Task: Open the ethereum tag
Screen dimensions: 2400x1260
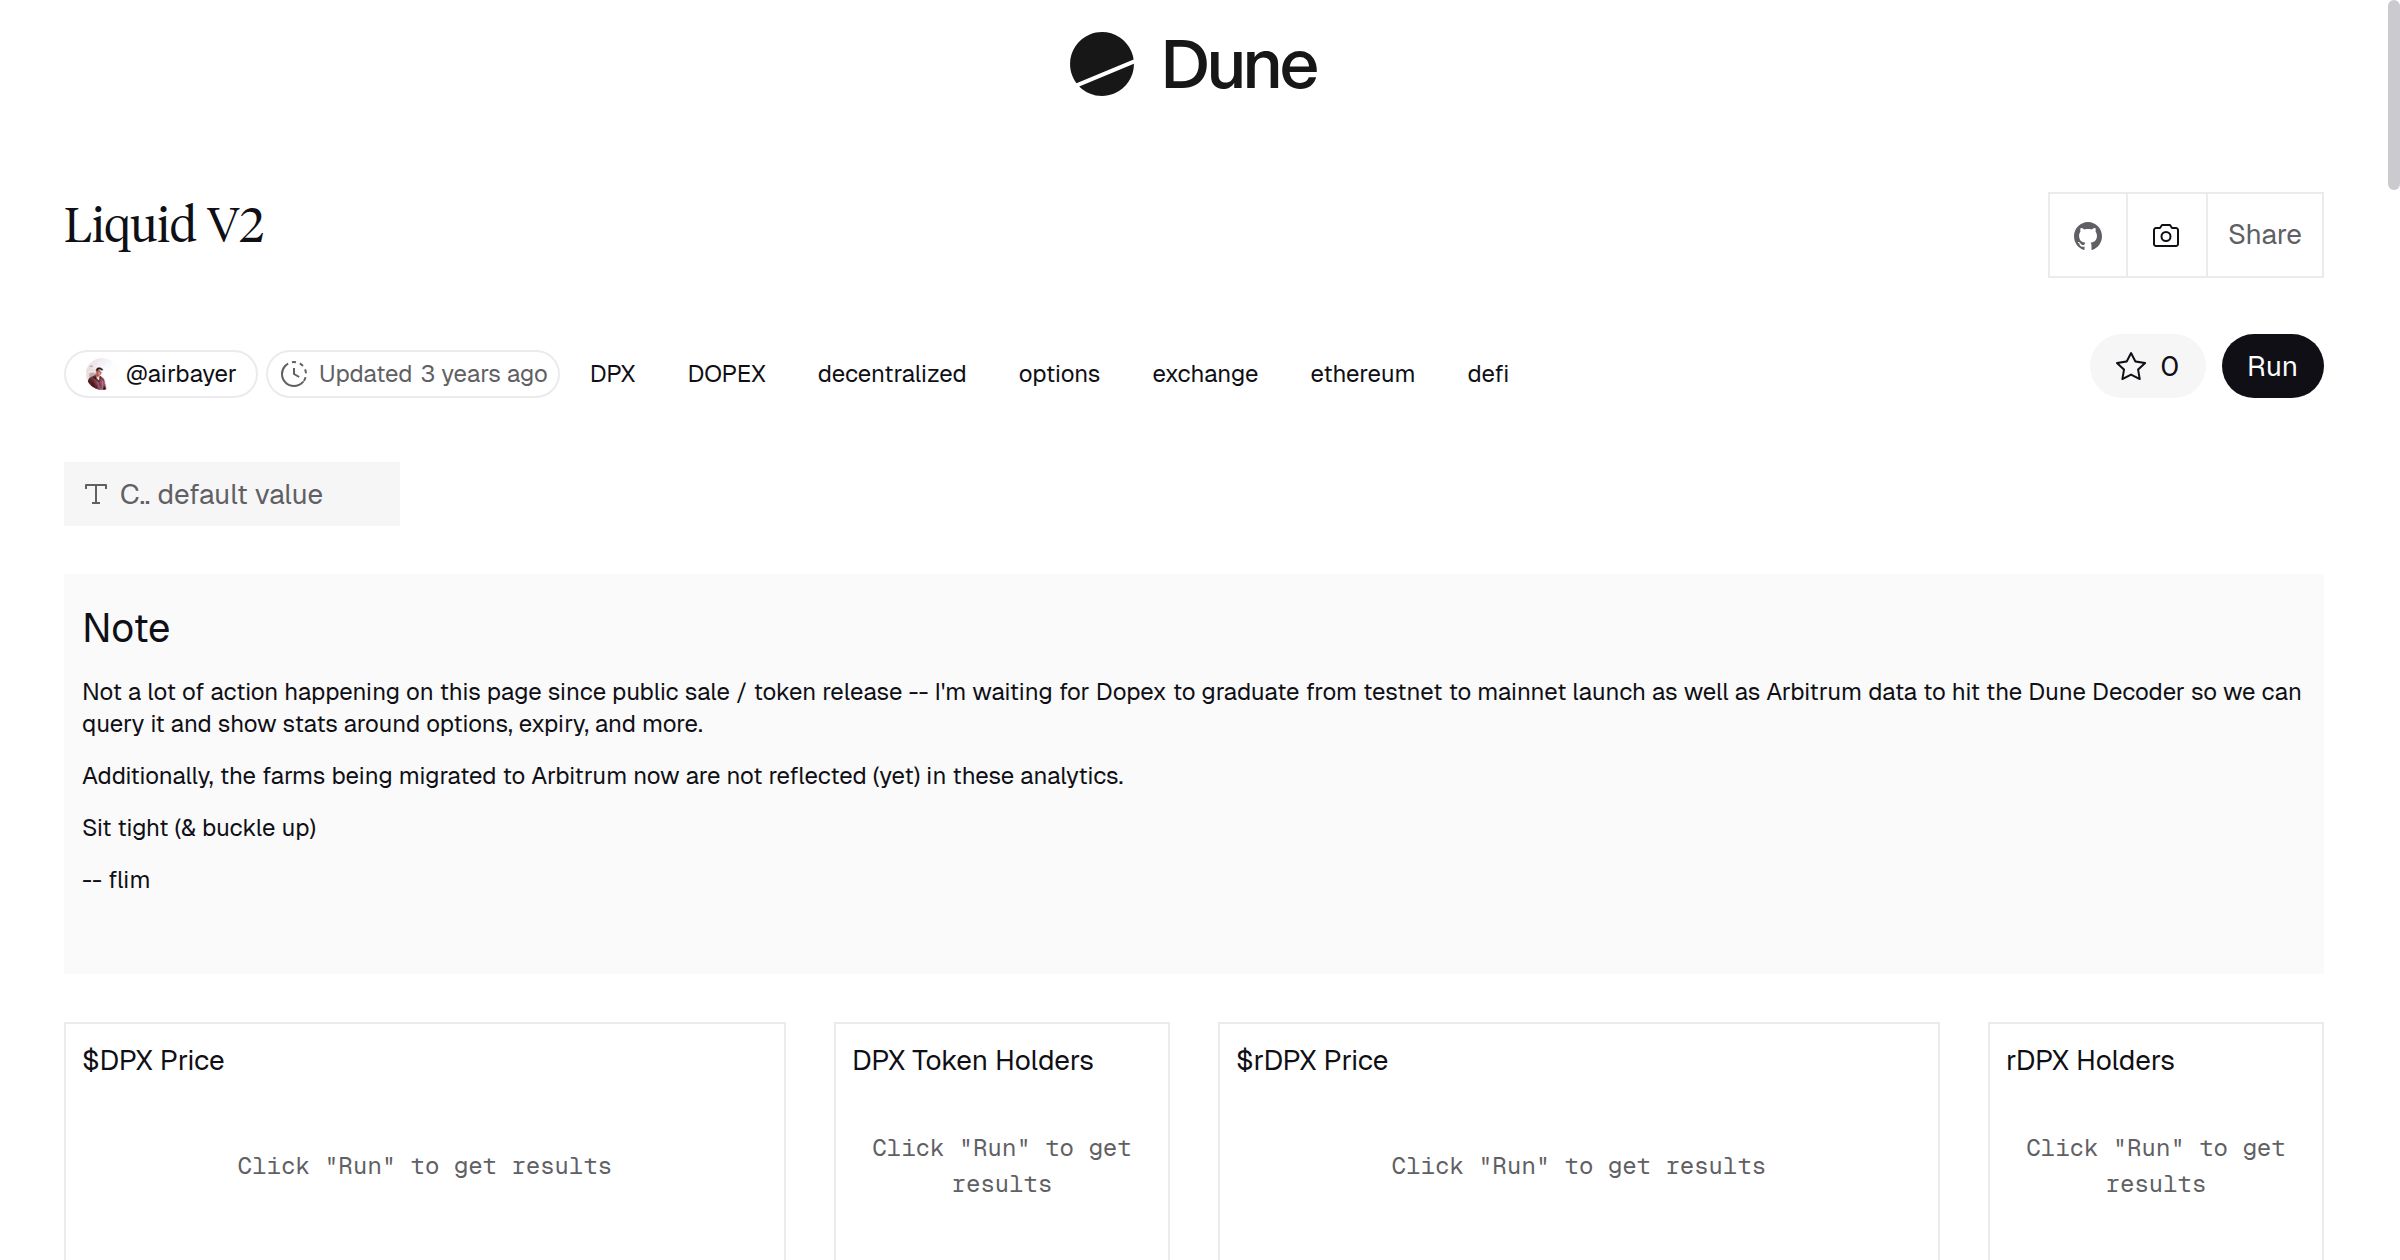Action: point(1362,374)
